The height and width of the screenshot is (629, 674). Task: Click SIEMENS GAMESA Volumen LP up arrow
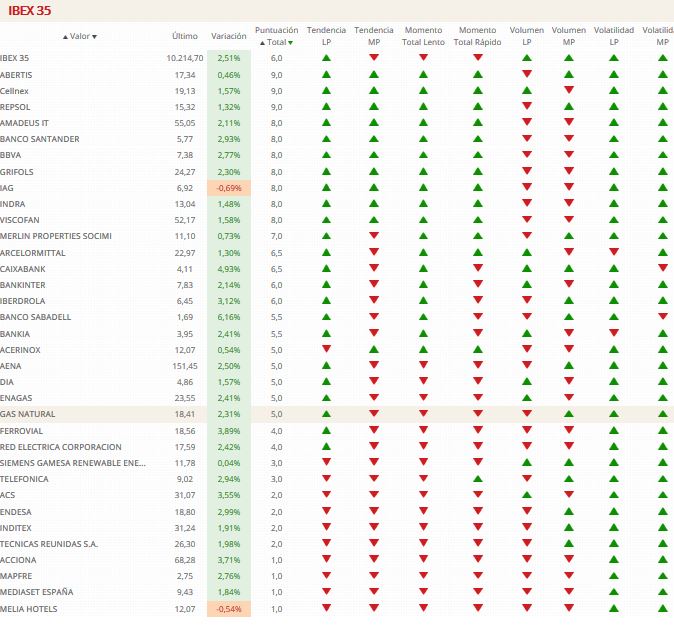527,463
